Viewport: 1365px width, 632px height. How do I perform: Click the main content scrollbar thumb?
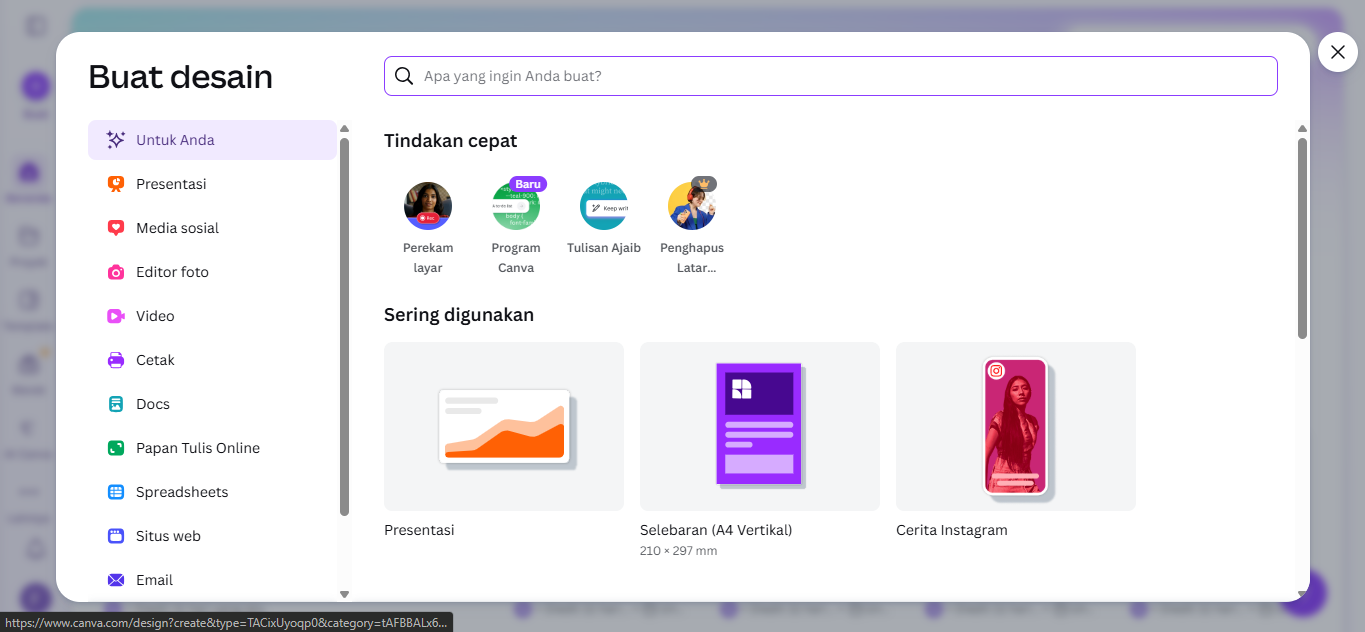(1302, 238)
